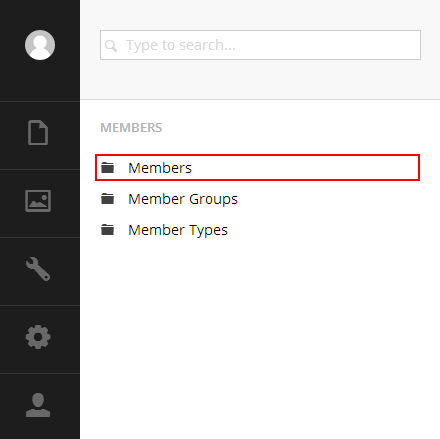This screenshot has height=439, width=440.
Task: Open the user profile avatar
Action: [40, 45]
